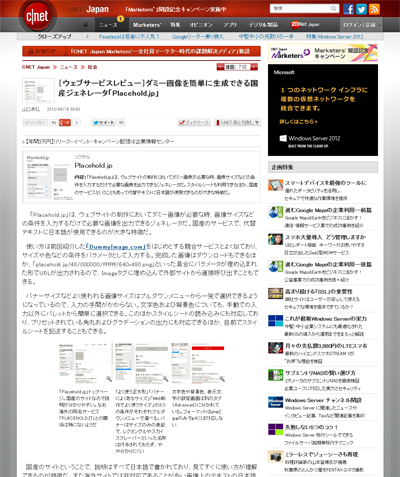Go to the home icon in the nav bar

(86, 25)
